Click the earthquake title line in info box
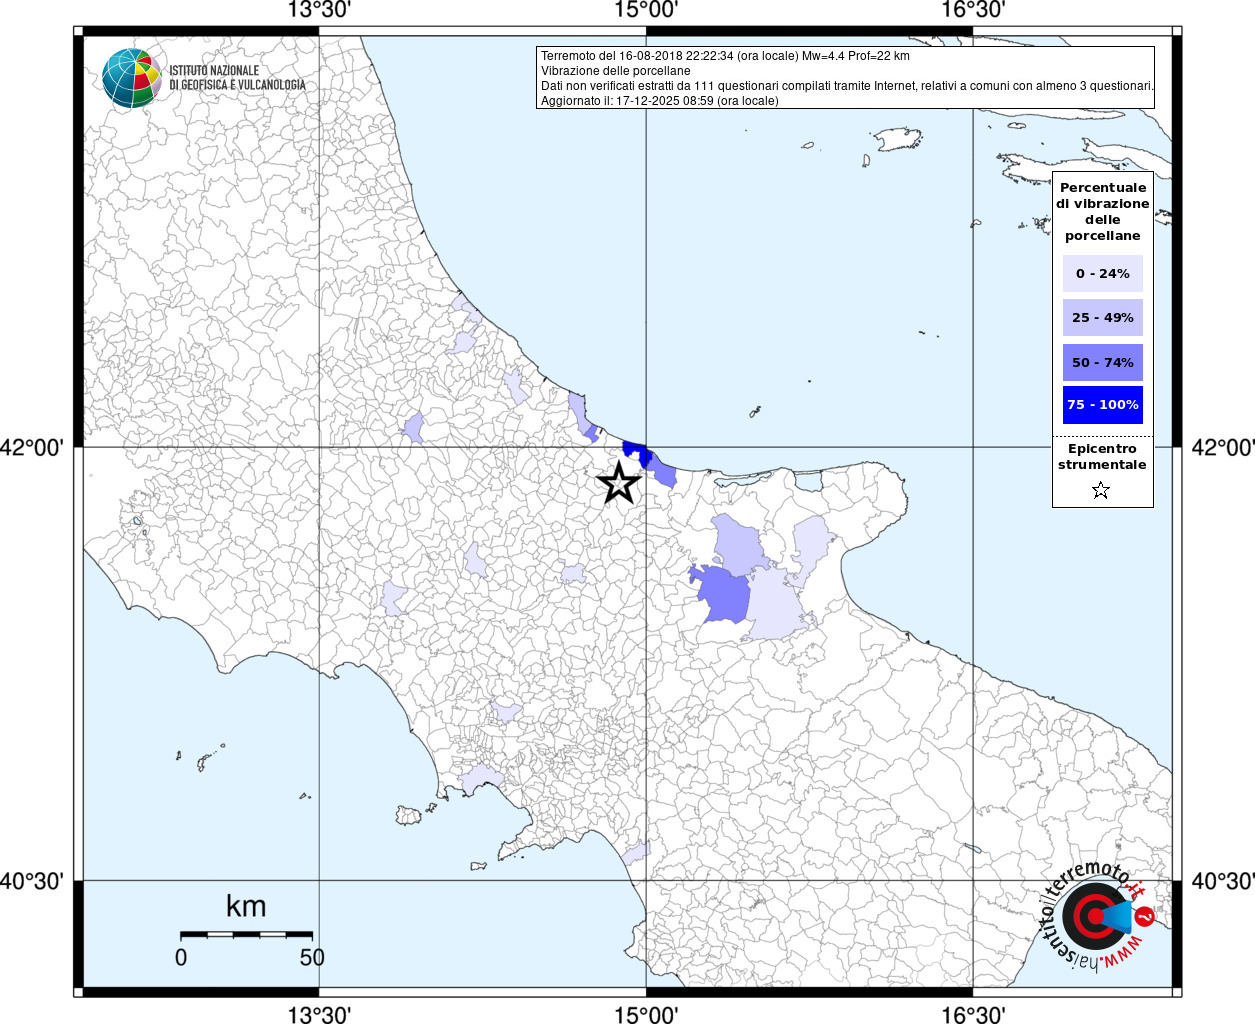1255x1024 pixels. click(725, 56)
